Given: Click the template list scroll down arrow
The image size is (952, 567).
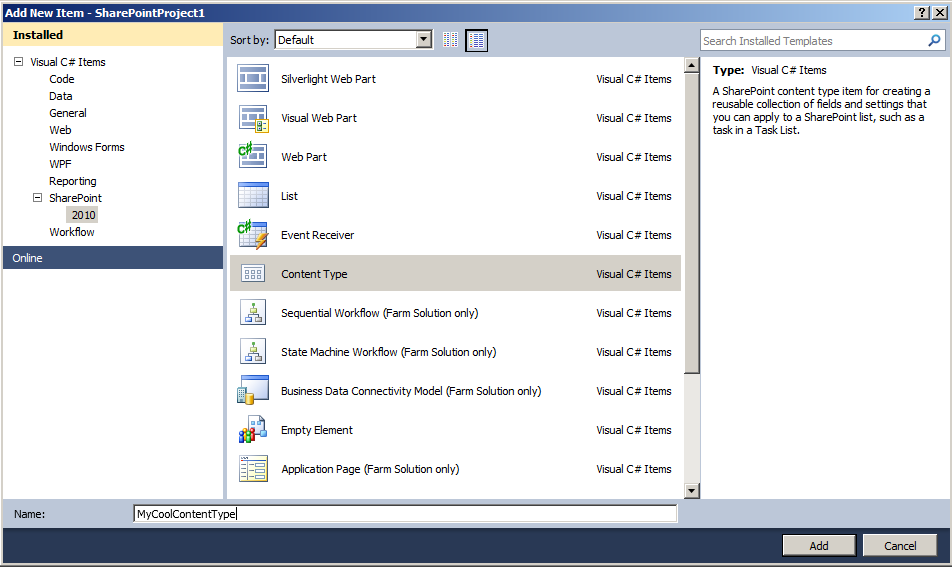Looking at the screenshot, I should [x=692, y=491].
